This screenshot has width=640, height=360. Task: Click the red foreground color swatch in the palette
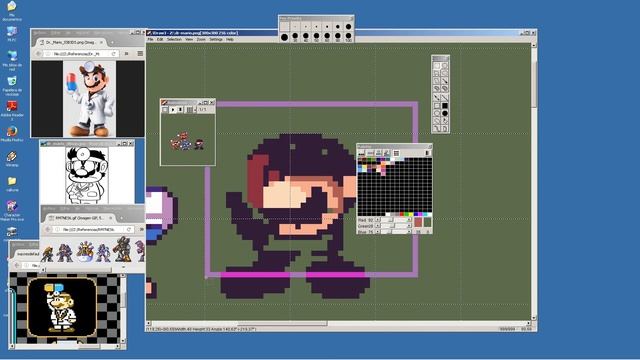tap(418, 222)
